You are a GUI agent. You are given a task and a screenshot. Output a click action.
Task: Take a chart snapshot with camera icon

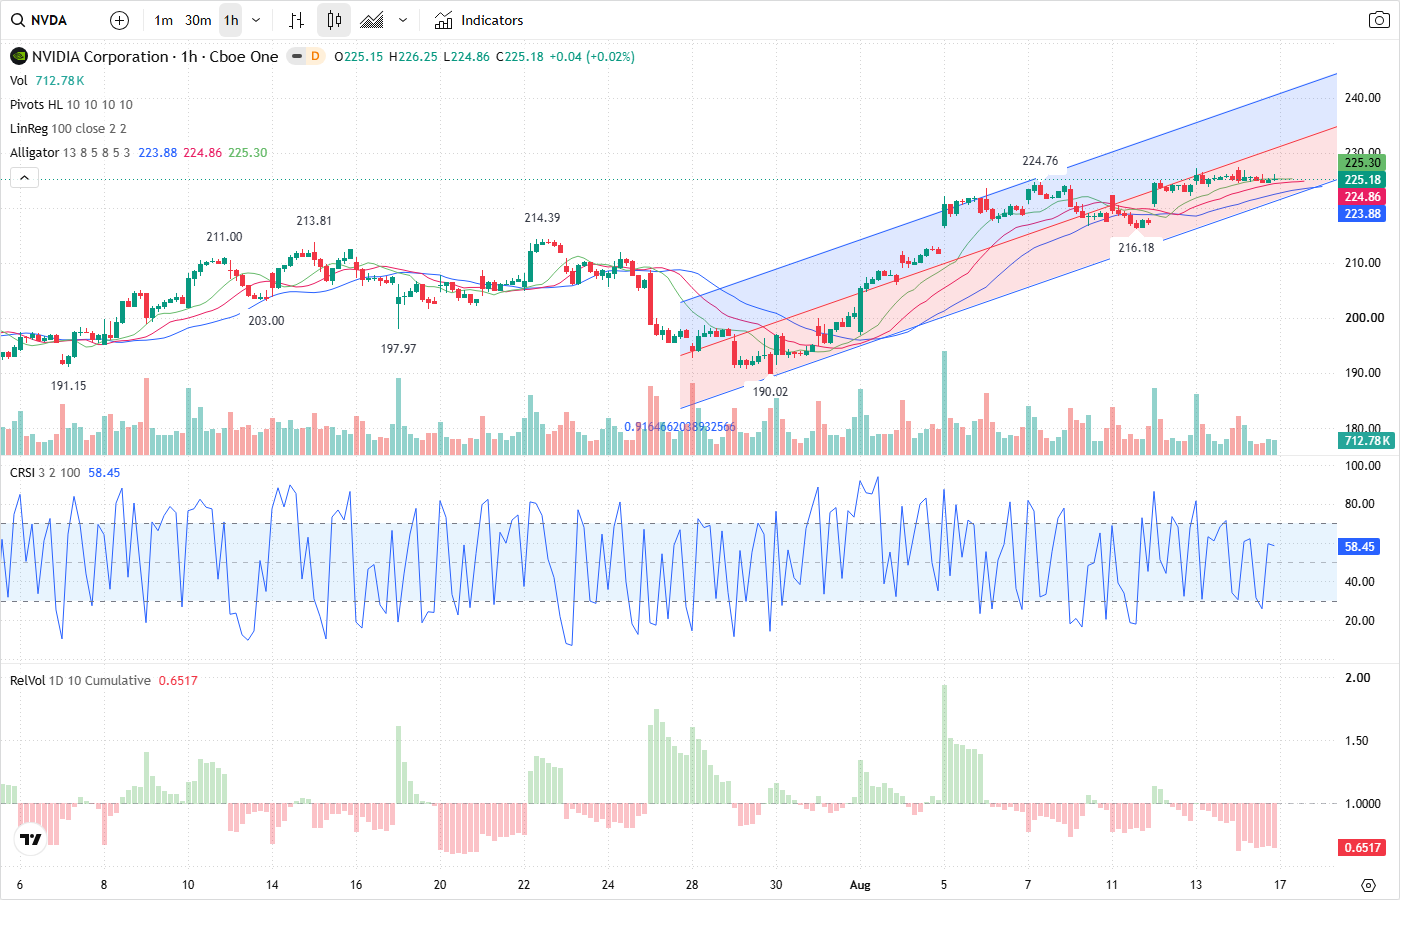[x=1379, y=20]
